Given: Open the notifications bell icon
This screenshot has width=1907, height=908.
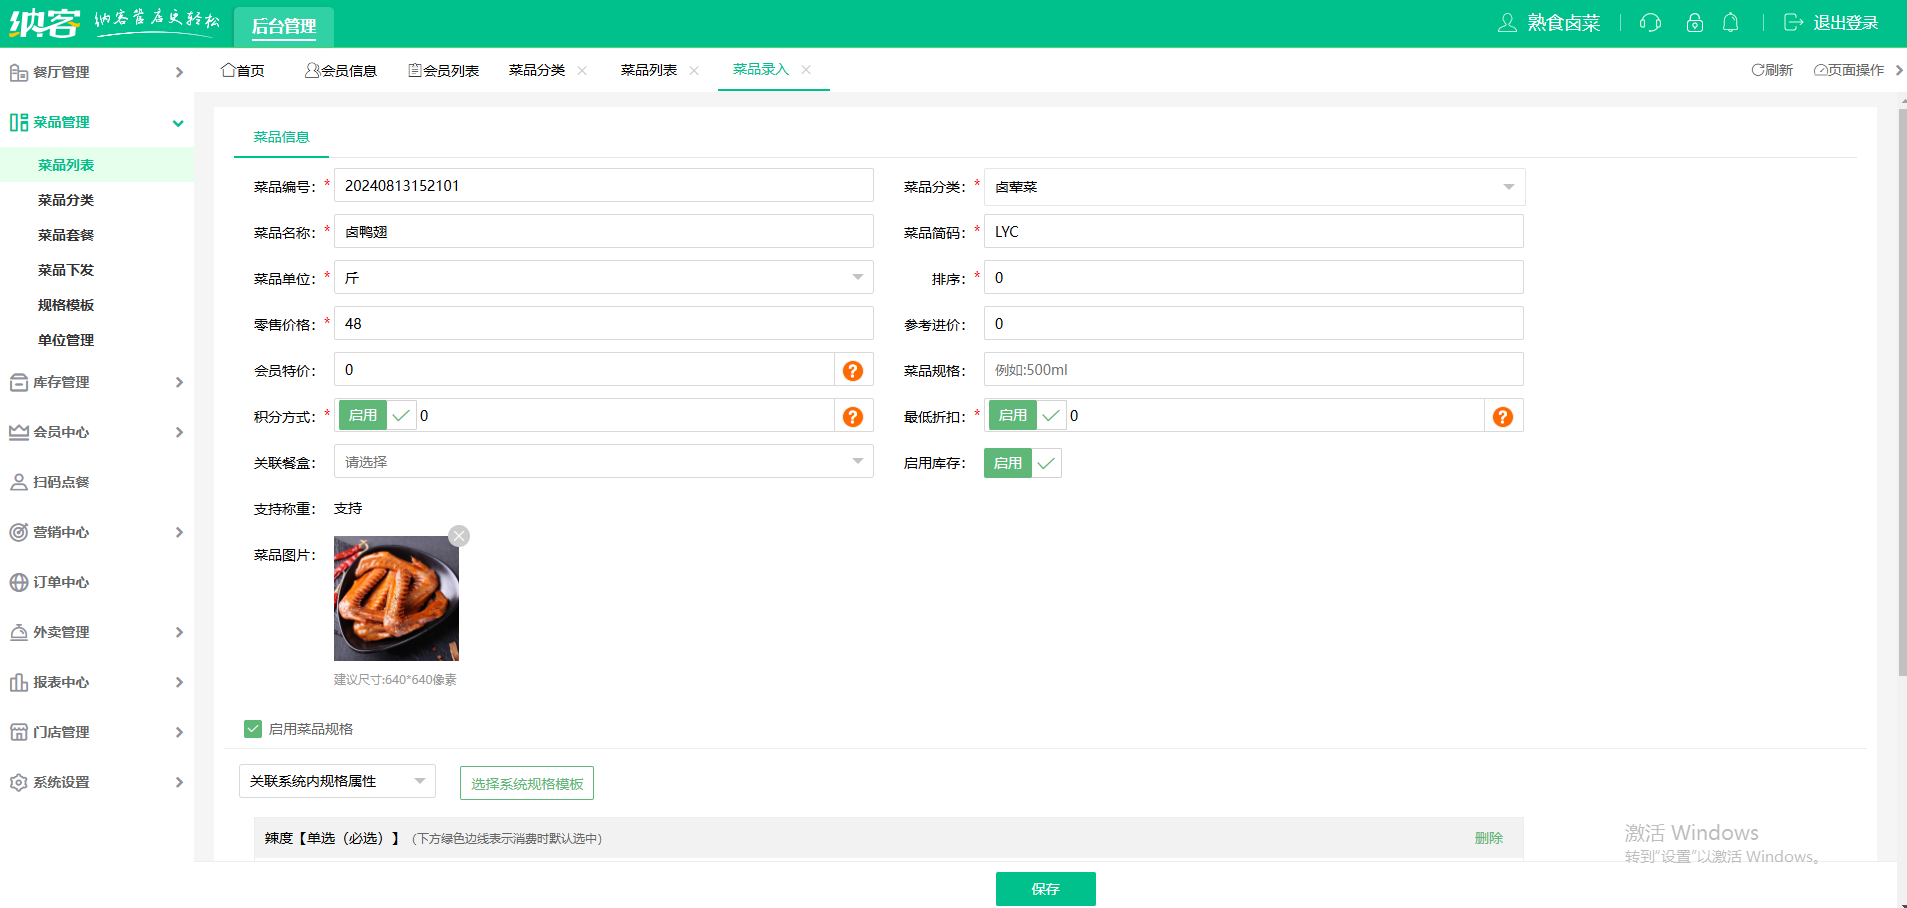Looking at the screenshot, I should click(1730, 23).
